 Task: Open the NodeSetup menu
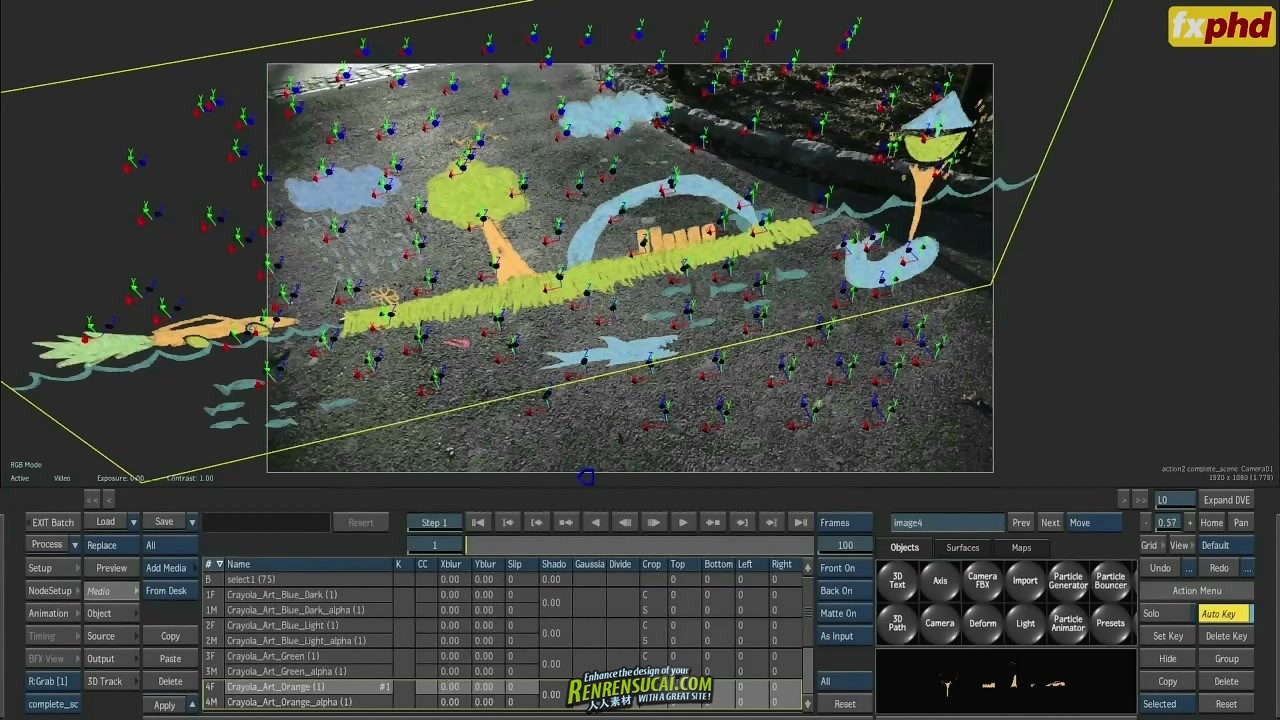53,591
